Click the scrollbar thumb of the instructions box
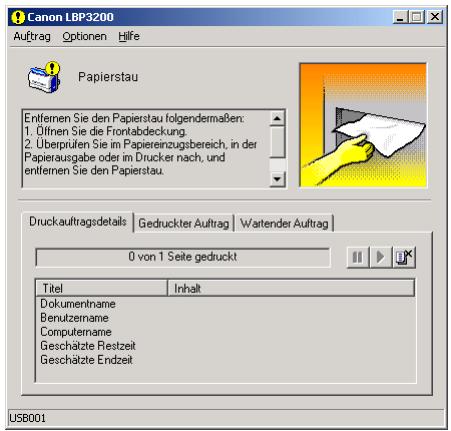The image size is (451, 431). coord(277,141)
